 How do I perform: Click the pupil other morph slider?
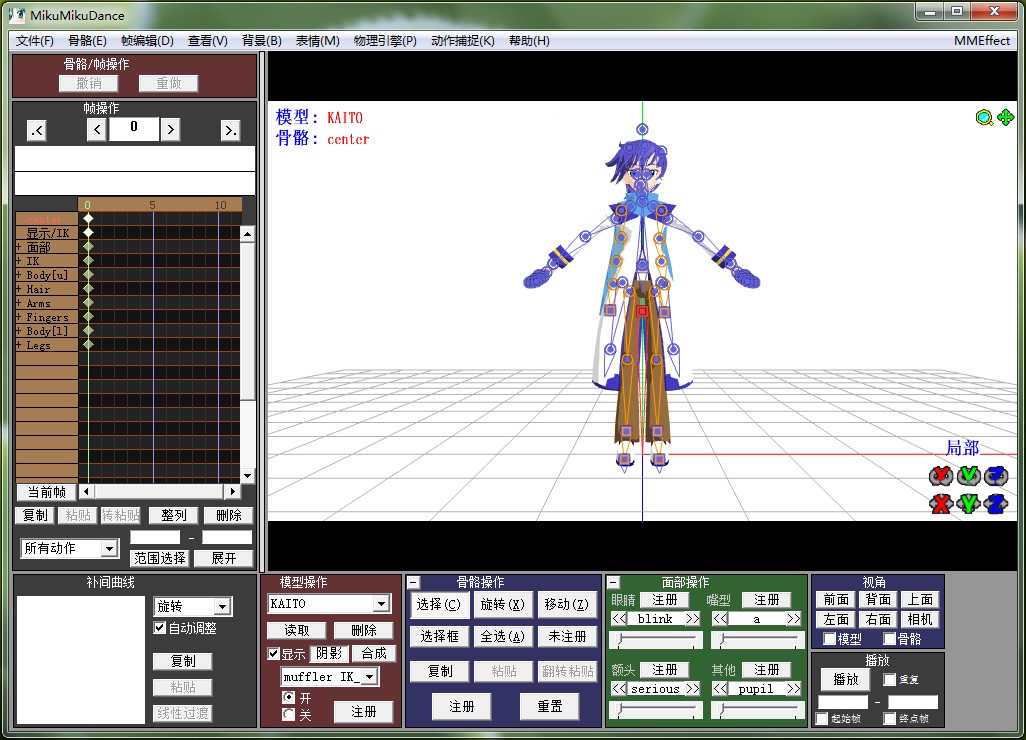point(758,709)
